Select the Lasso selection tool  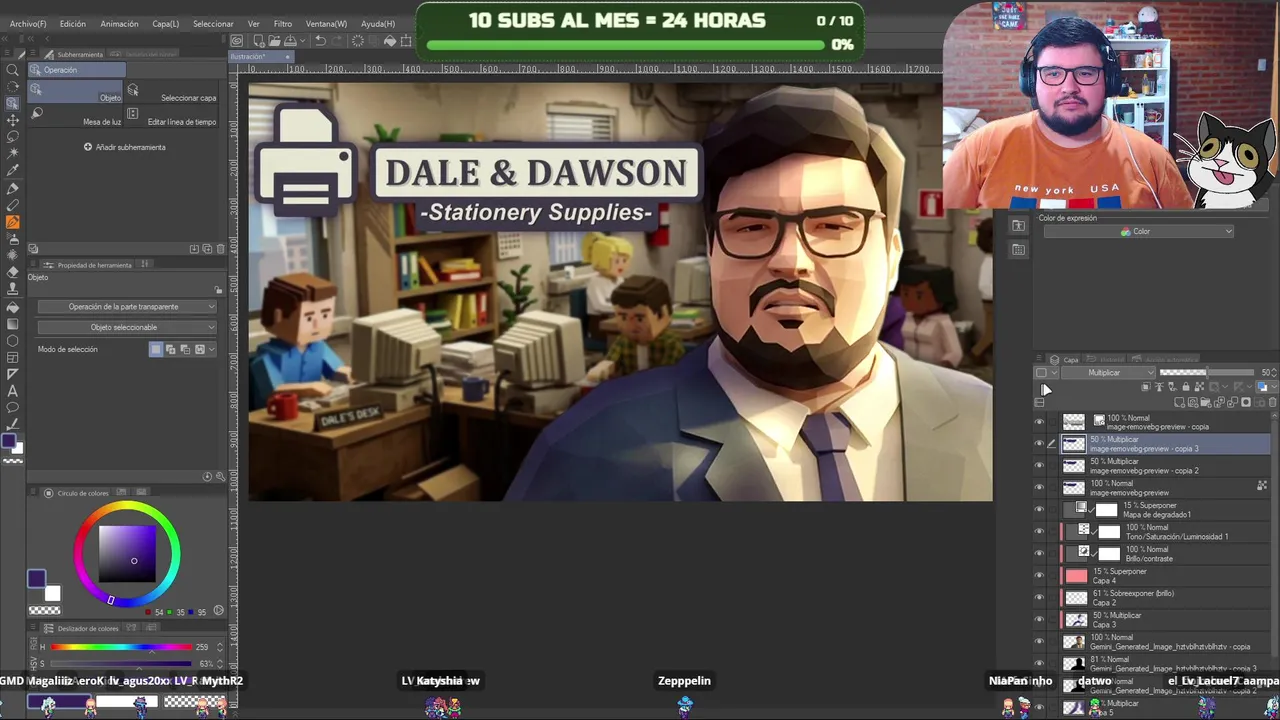pyautogui.click(x=13, y=137)
